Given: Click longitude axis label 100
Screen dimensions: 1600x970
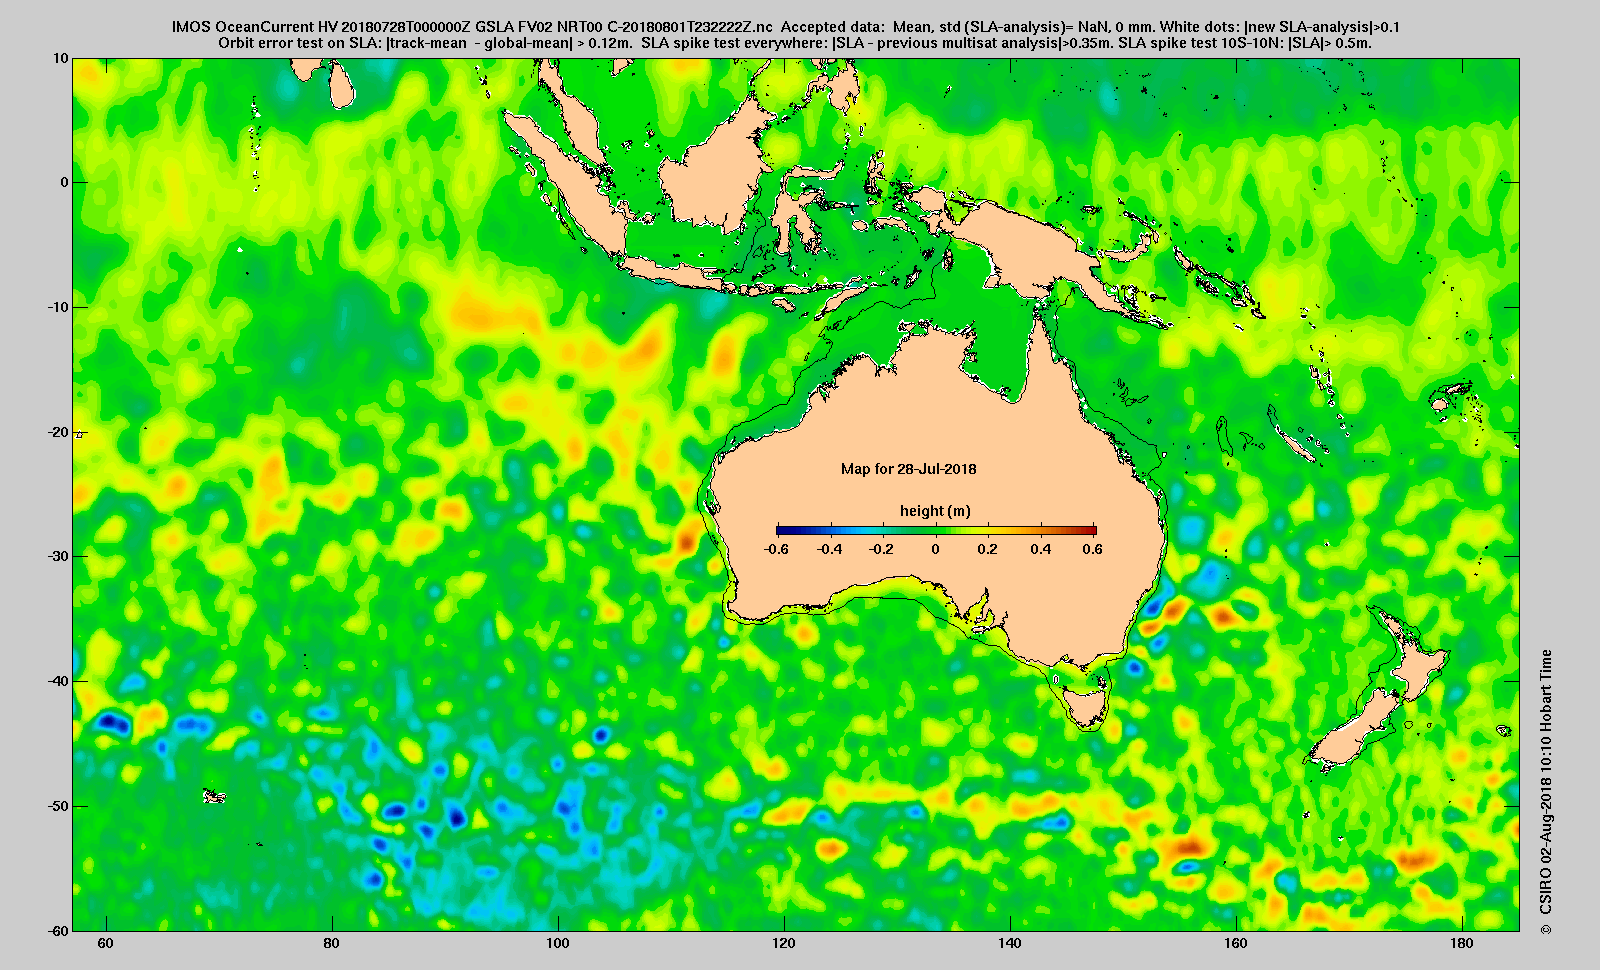Looking at the screenshot, I should pyautogui.click(x=558, y=944).
